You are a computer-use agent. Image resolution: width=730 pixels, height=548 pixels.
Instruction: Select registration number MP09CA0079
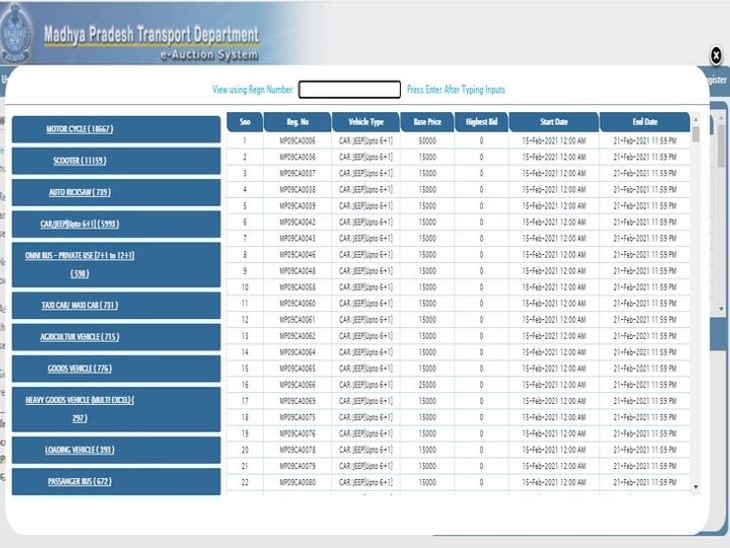(x=297, y=466)
